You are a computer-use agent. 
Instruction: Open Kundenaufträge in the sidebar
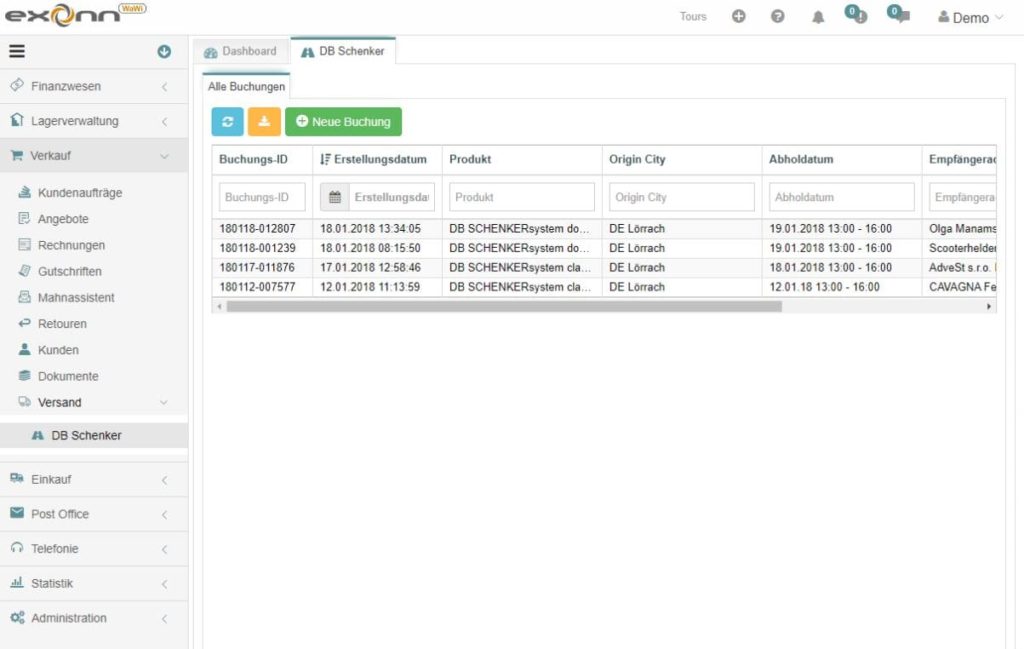point(80,193)
